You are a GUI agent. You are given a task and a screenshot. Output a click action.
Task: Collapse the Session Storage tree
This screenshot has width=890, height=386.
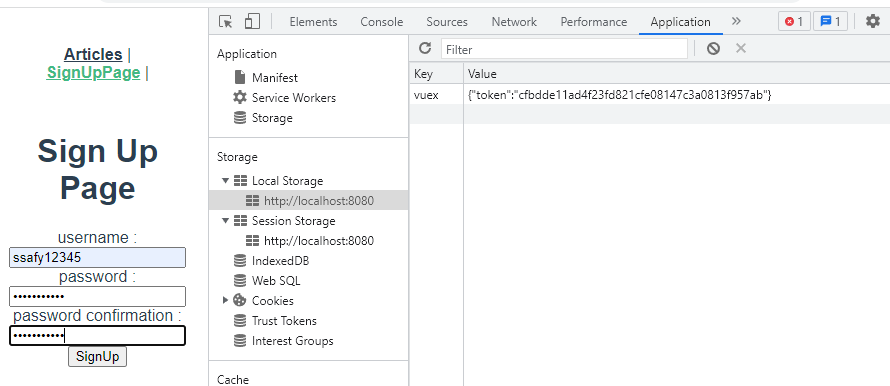point(225,220)
